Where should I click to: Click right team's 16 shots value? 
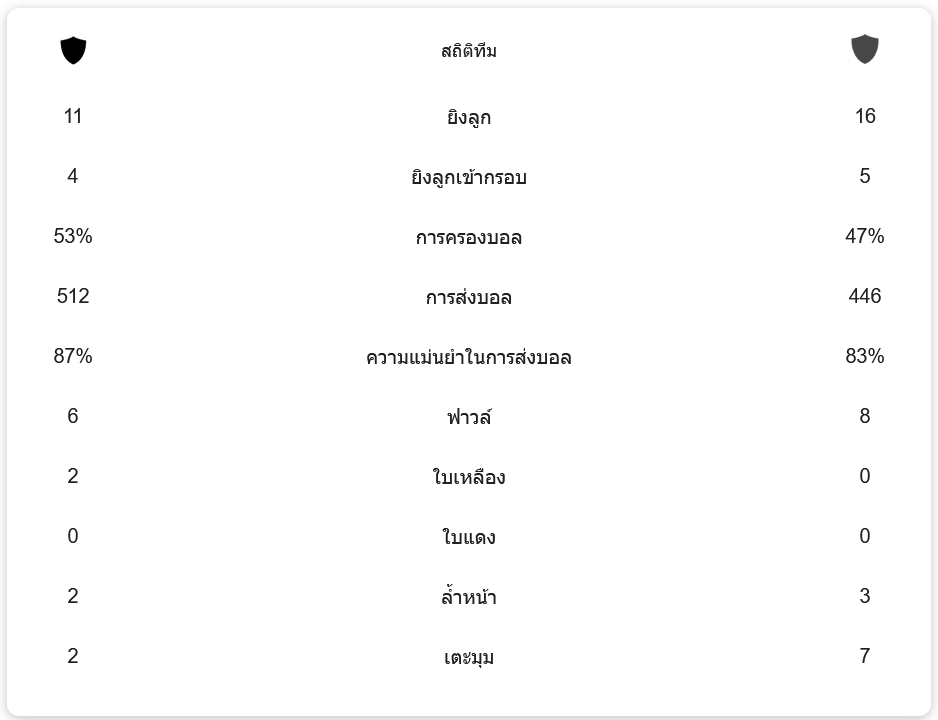pos(865,116)
